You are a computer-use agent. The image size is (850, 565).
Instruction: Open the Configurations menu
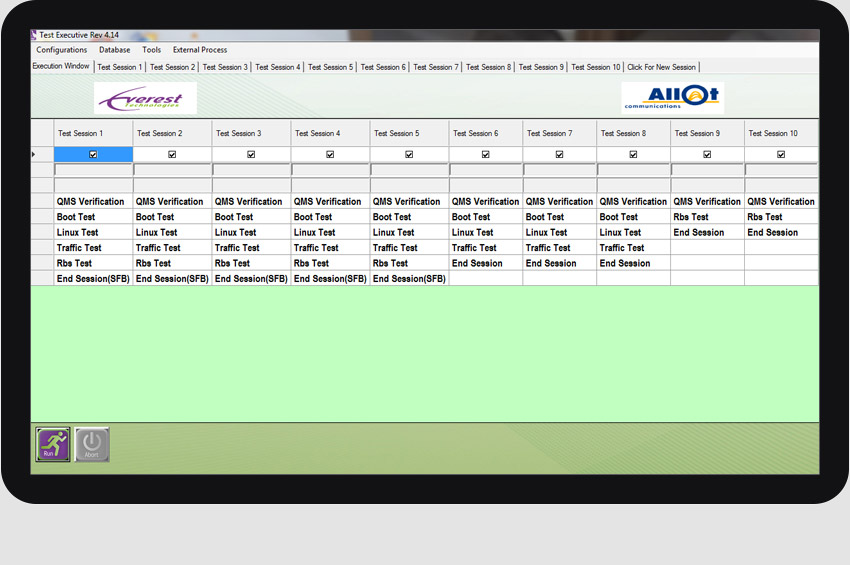pyautogui.click(x=61, y=50)
